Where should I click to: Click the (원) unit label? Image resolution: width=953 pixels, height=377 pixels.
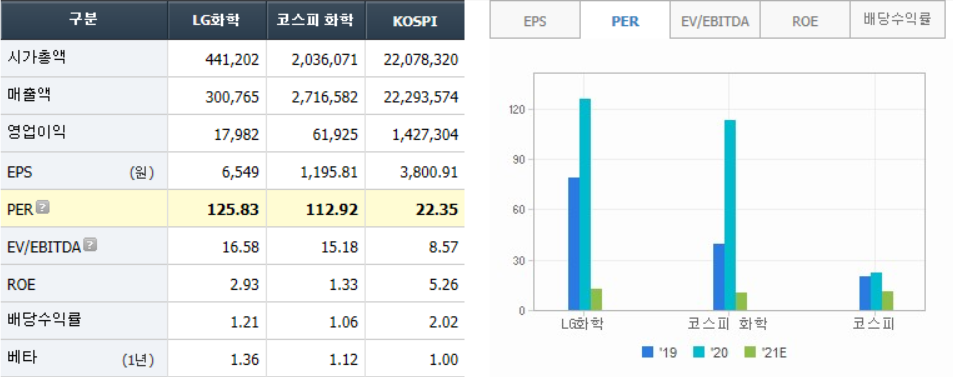(141, 173)
